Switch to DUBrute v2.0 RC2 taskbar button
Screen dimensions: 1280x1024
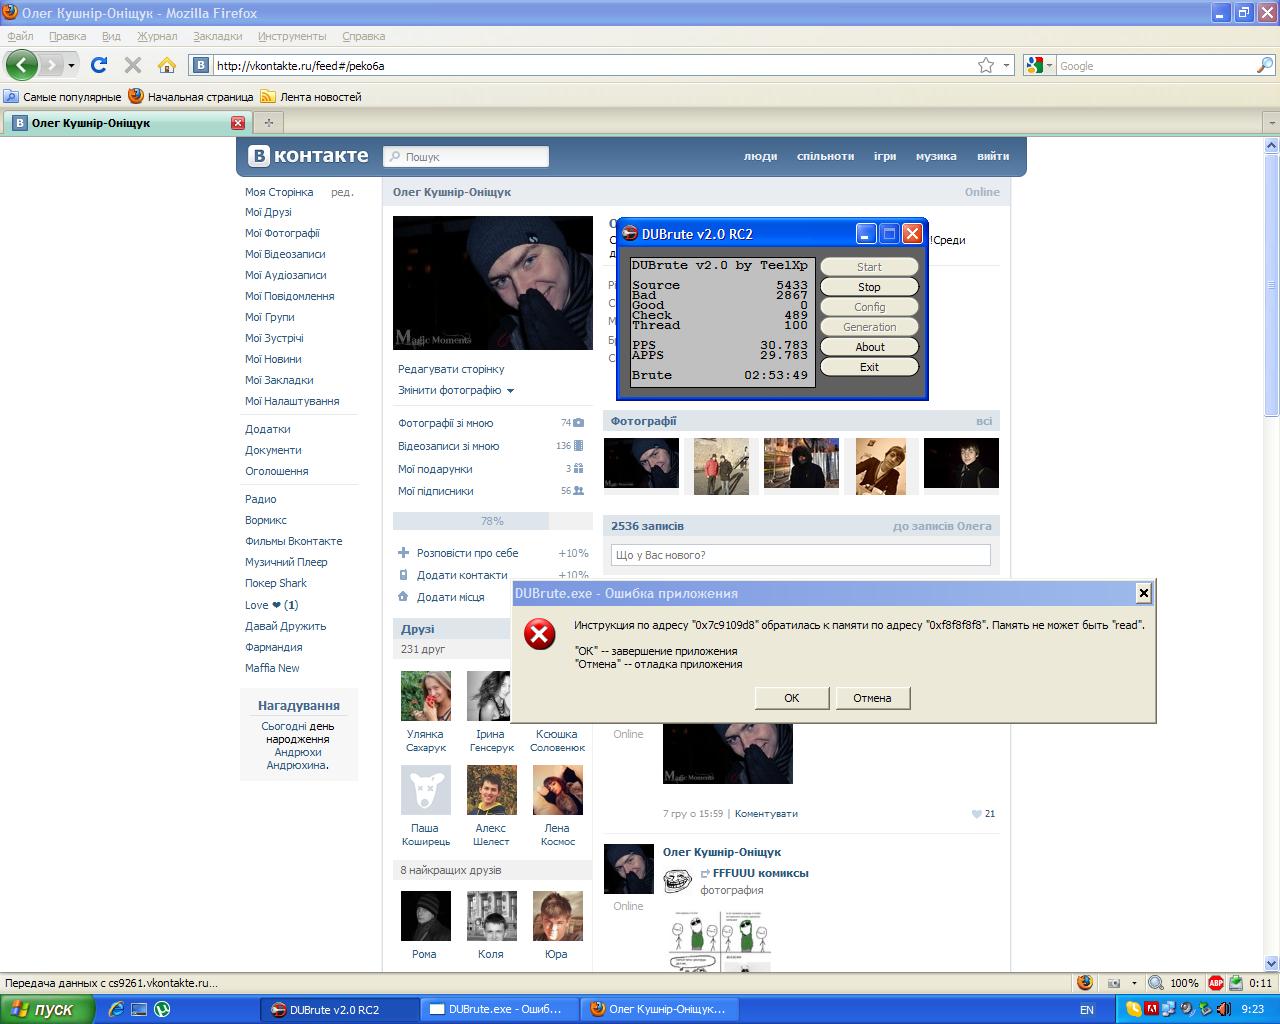(x=338, y=1010)
